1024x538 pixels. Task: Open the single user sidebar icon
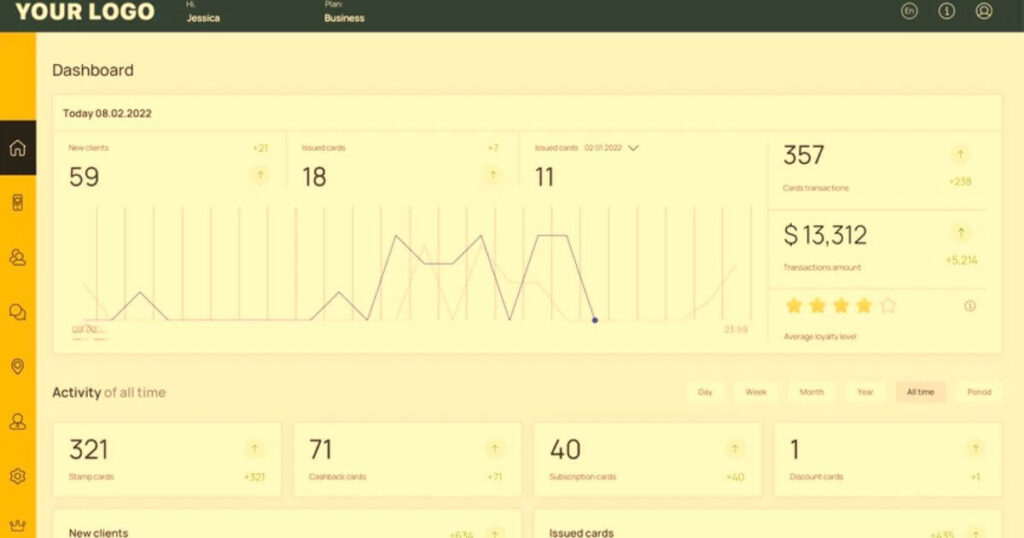click(18, 421)
